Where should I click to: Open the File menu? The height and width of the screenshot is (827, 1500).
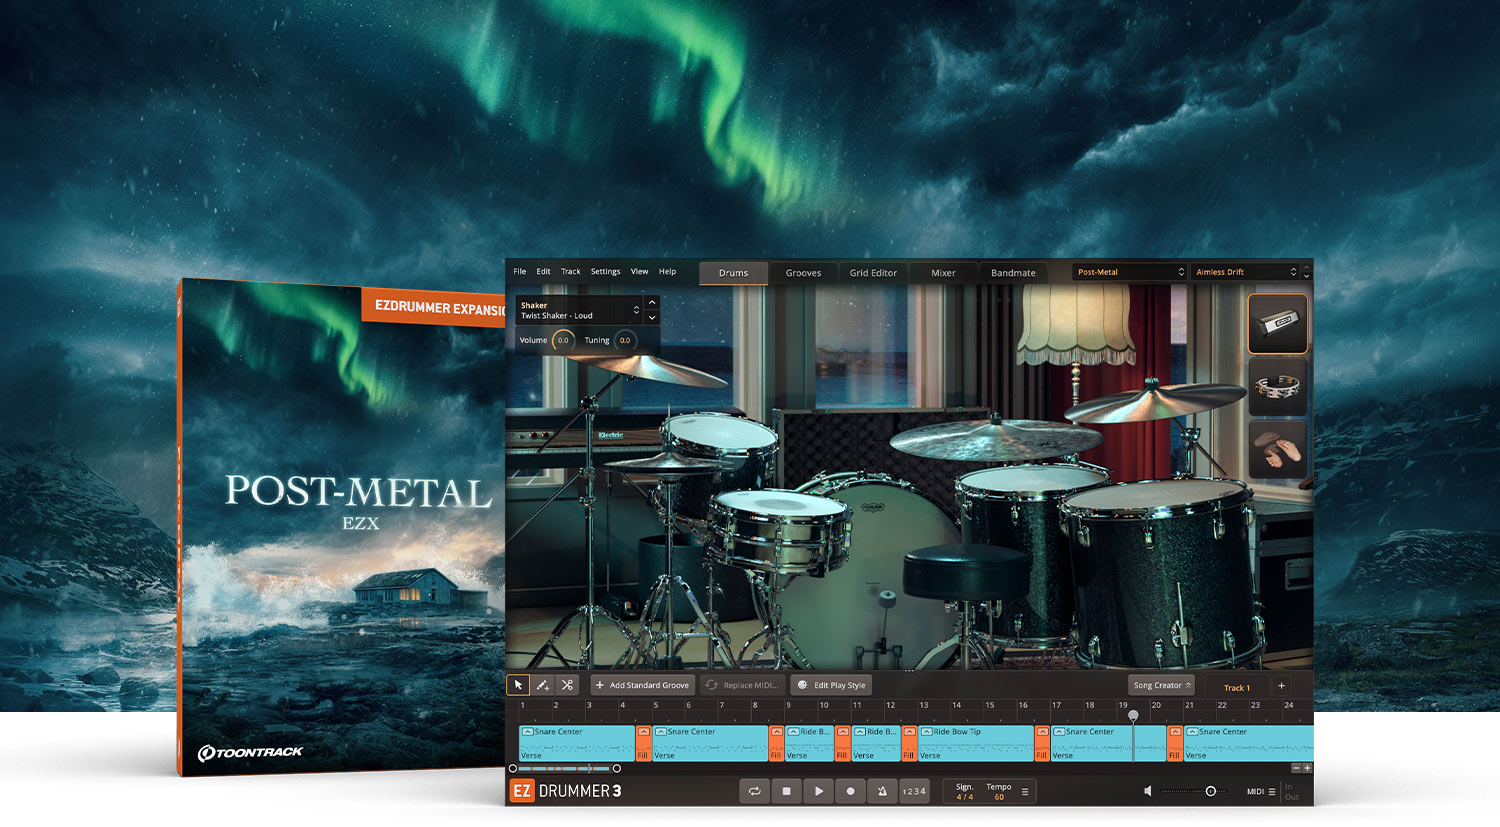pos(520,272)
